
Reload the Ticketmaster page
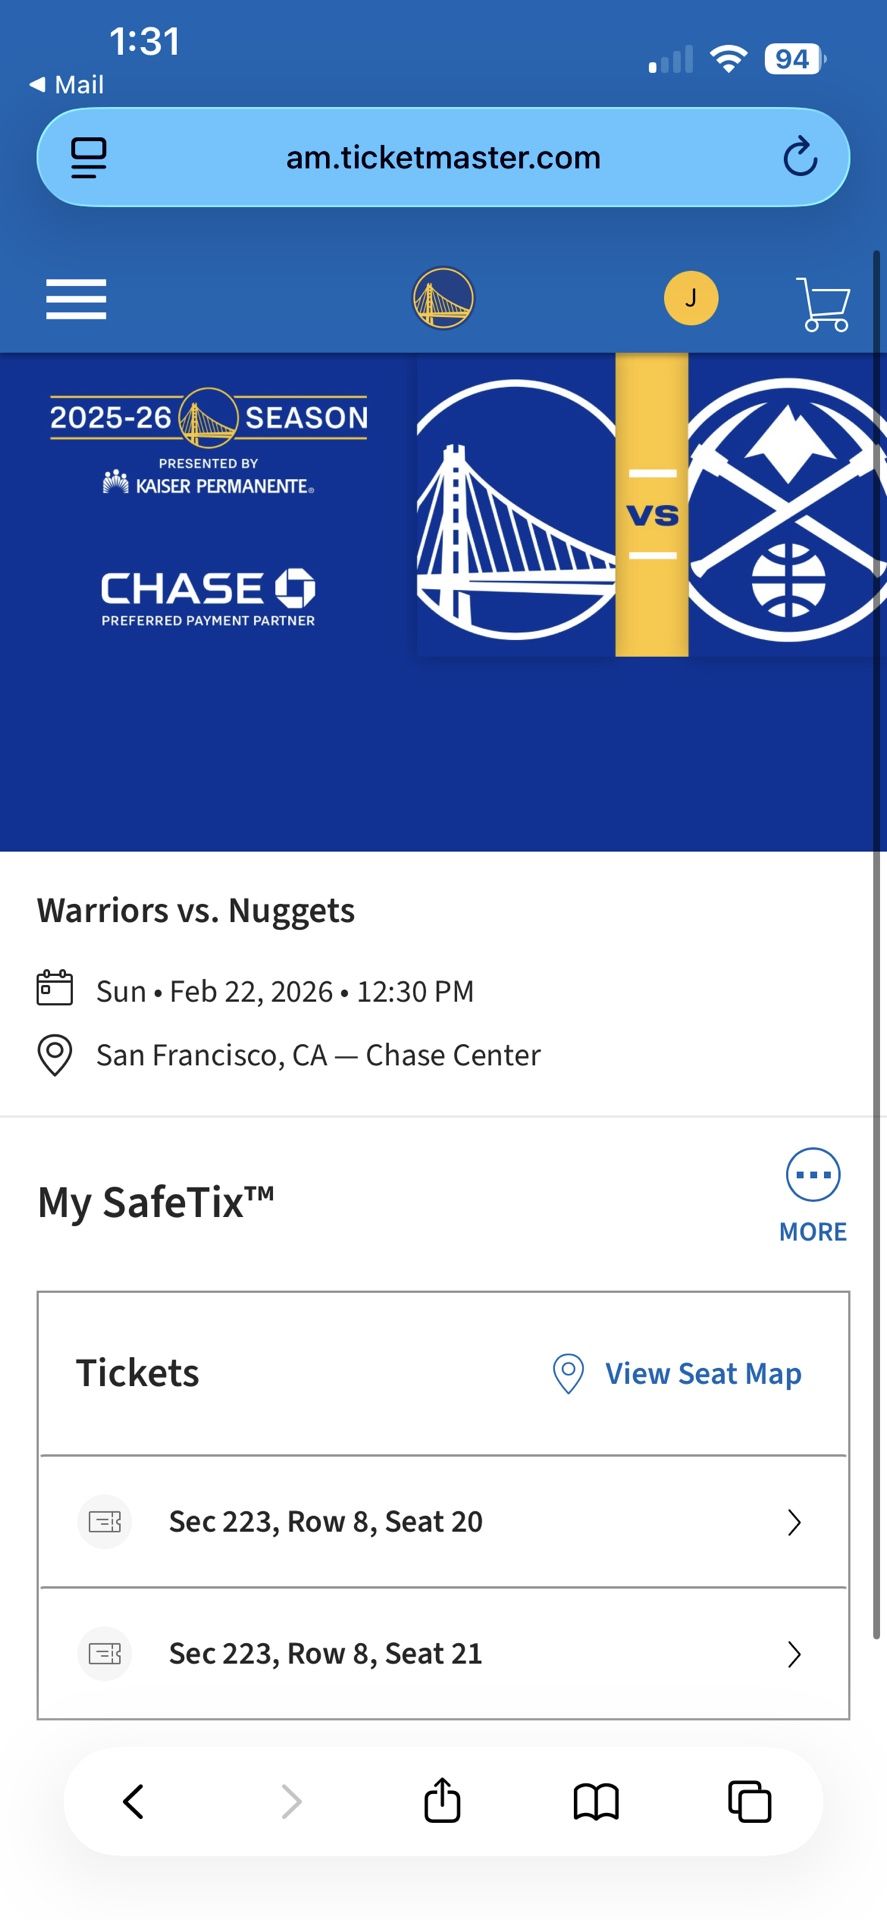798,157
